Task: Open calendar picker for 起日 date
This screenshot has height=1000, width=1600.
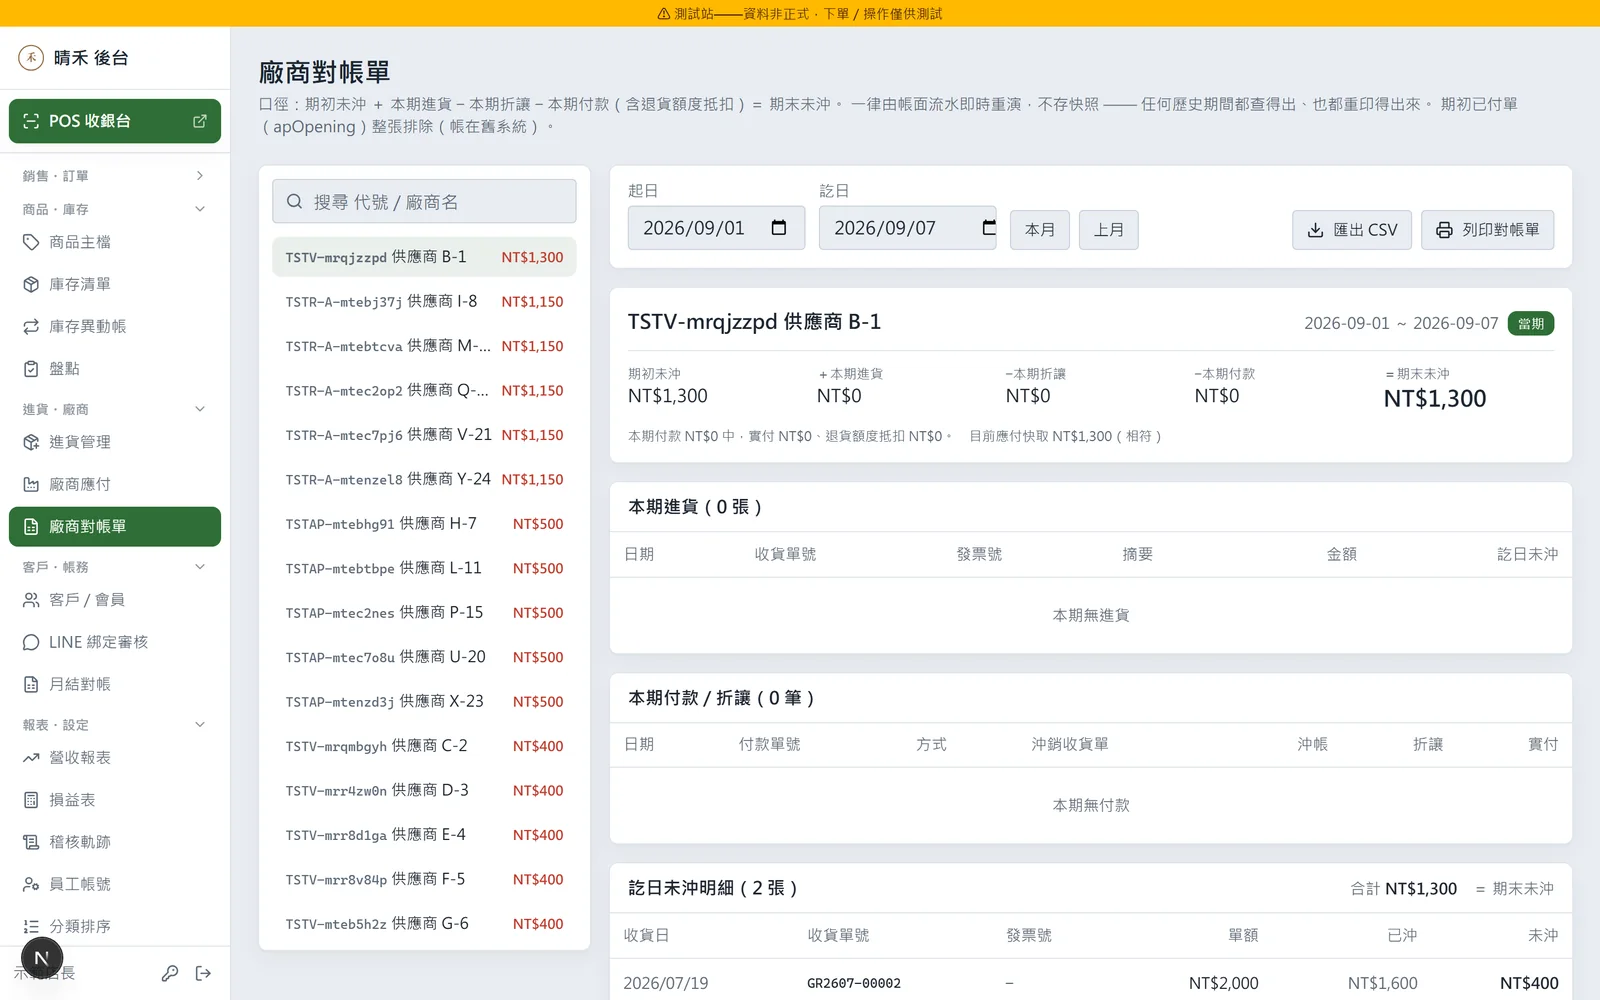Action: 779,228
